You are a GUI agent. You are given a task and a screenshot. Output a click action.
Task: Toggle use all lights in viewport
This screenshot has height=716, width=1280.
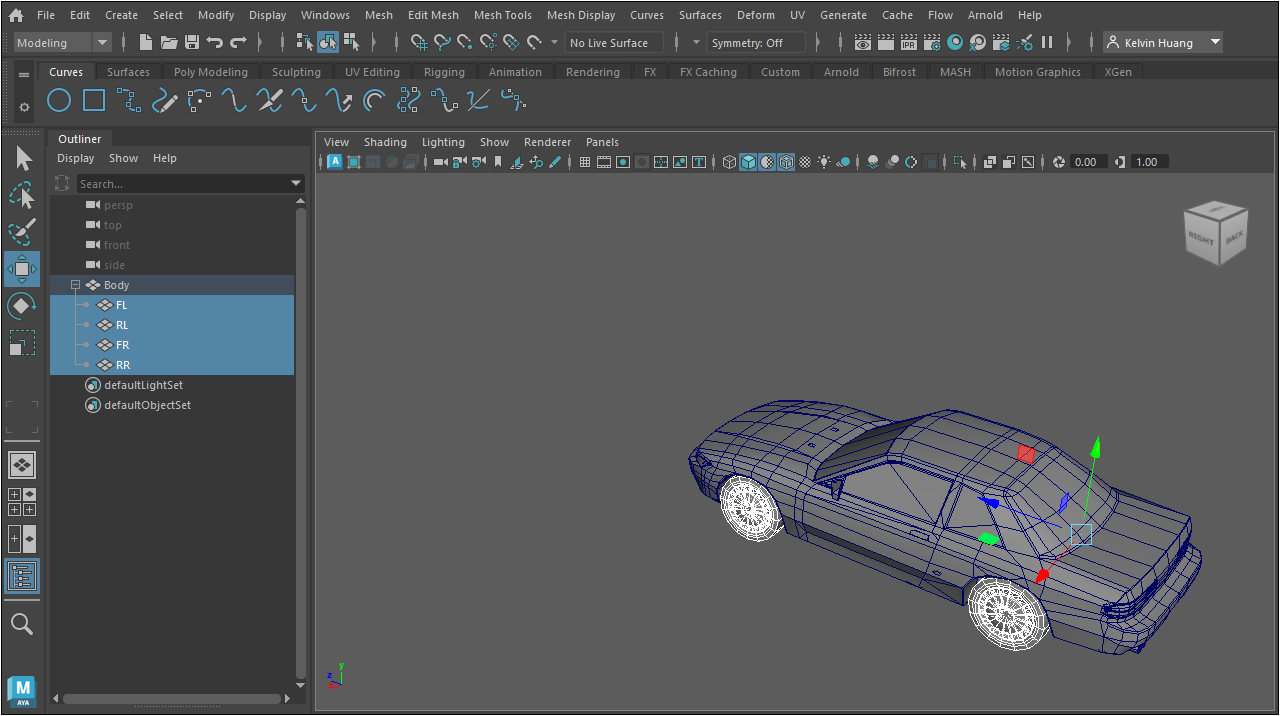[824, 162]
